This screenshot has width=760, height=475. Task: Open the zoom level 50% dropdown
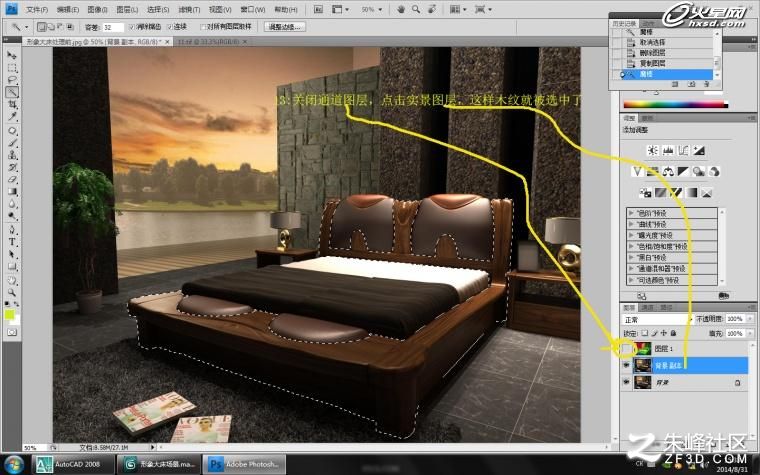372,9
